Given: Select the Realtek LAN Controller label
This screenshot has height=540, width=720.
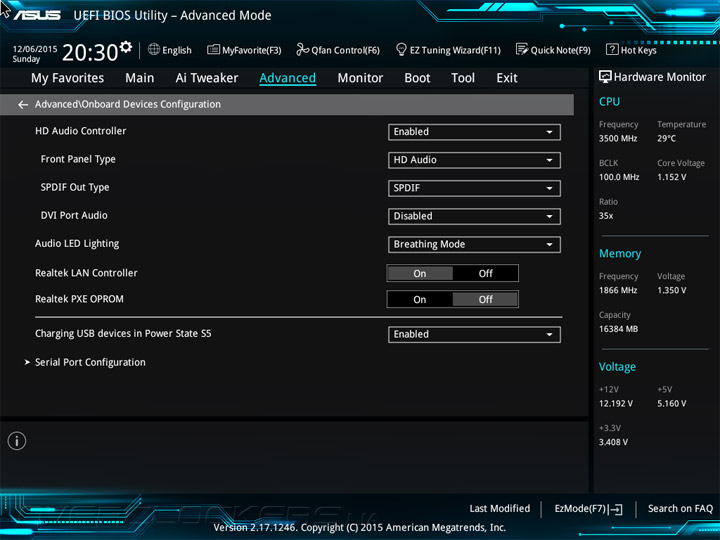Looking at the screenshot, I should tap(86, 273).
